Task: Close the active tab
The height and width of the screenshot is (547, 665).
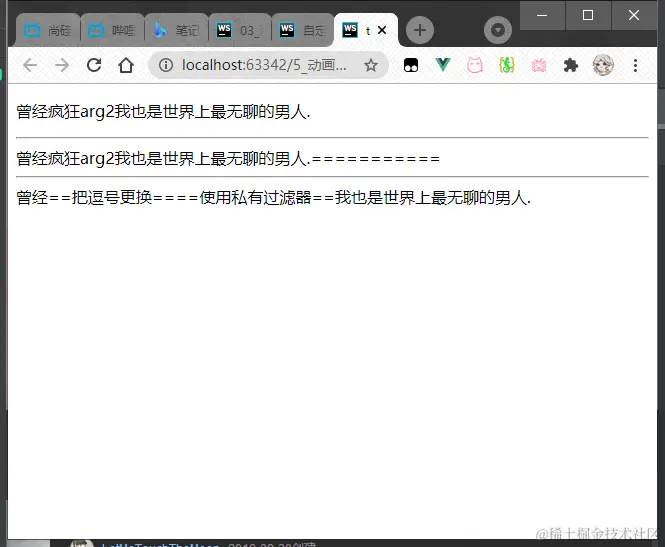Action: [x=382, y=30]
